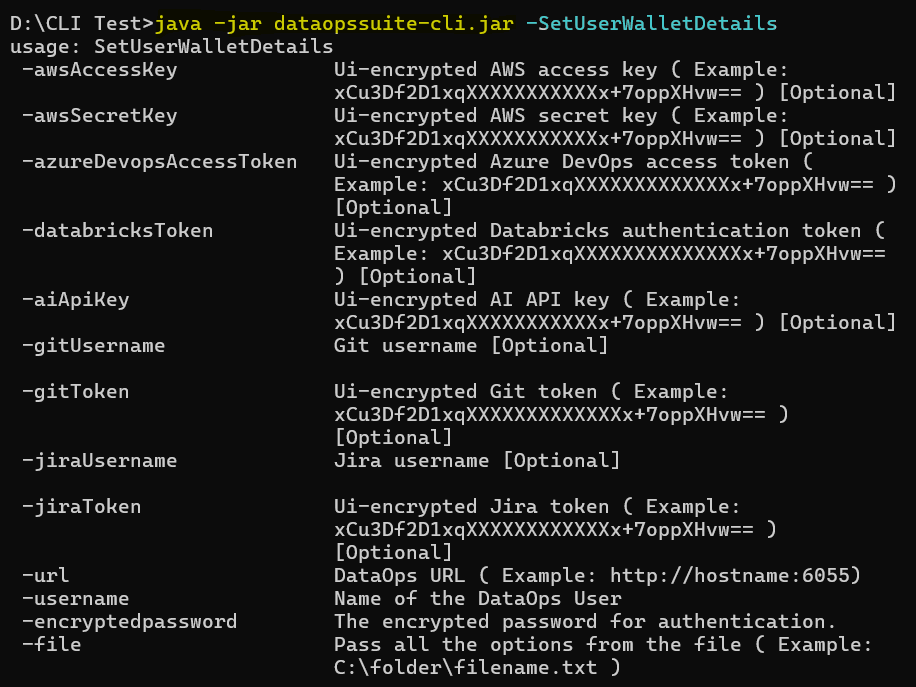Click on the -aiApiKey option

[75, 300]
